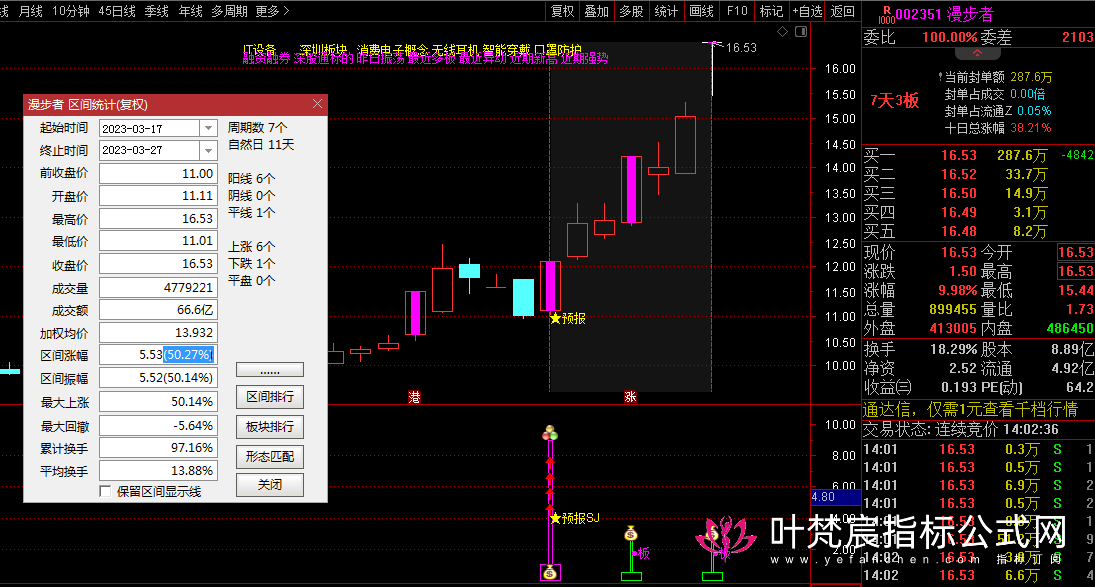Click the 关闭 button in the dialog
1095x587 pixels.
tap(270, 484)
